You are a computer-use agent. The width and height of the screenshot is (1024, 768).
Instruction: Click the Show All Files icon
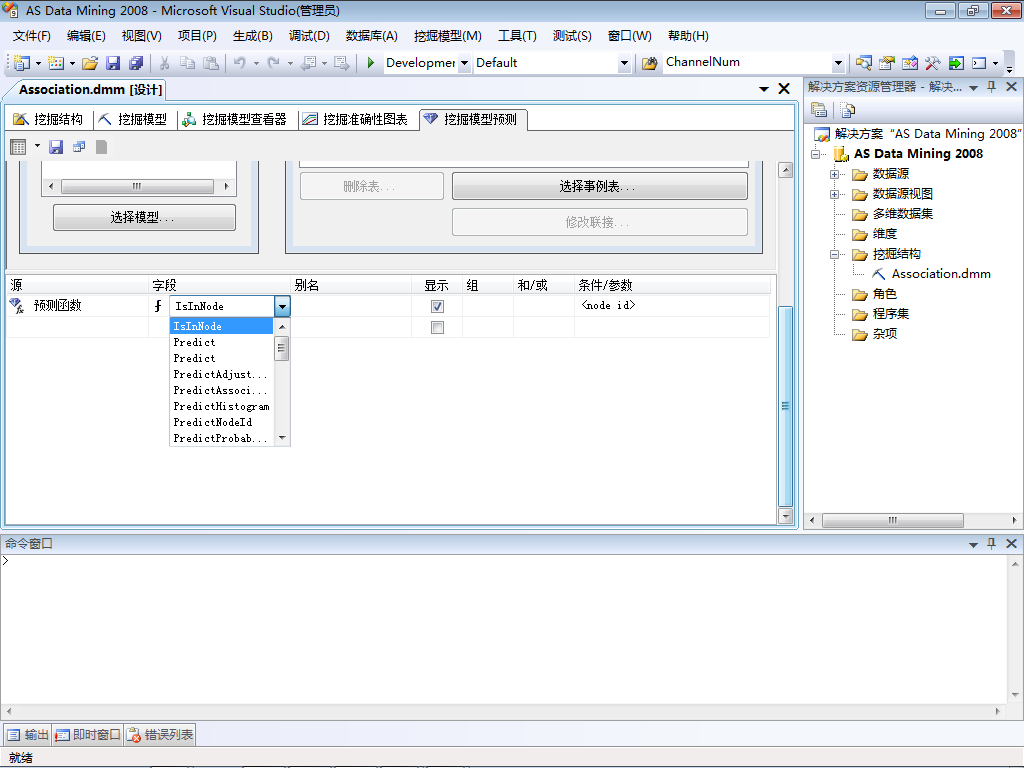848,110
